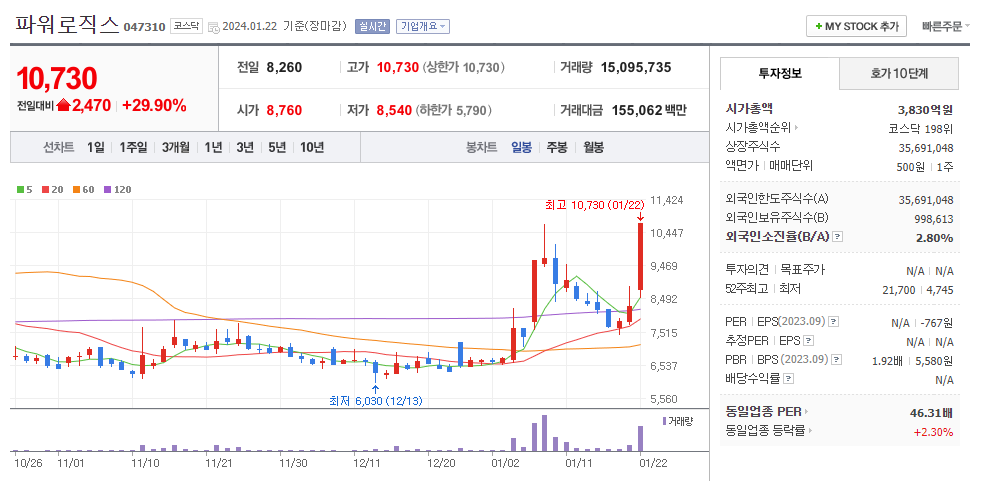Screen dimensions: 989x481
Task: Click the 시가 value 8,760
Action: (x=284, y=111)
